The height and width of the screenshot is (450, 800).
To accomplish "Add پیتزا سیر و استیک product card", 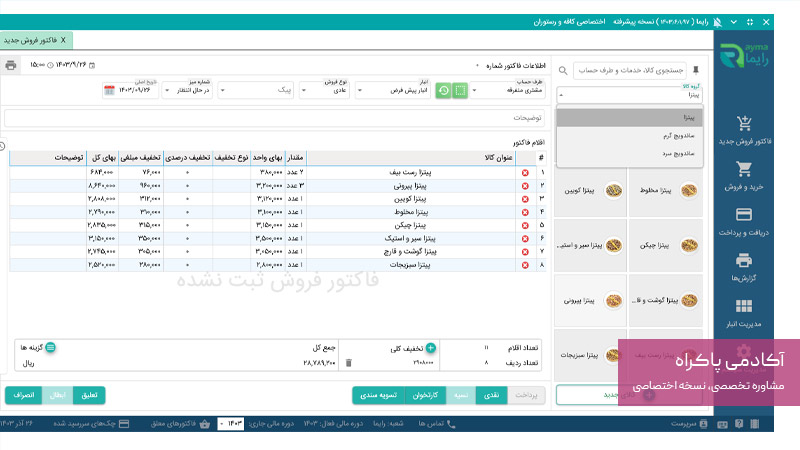I will click(x=590, y=245).
